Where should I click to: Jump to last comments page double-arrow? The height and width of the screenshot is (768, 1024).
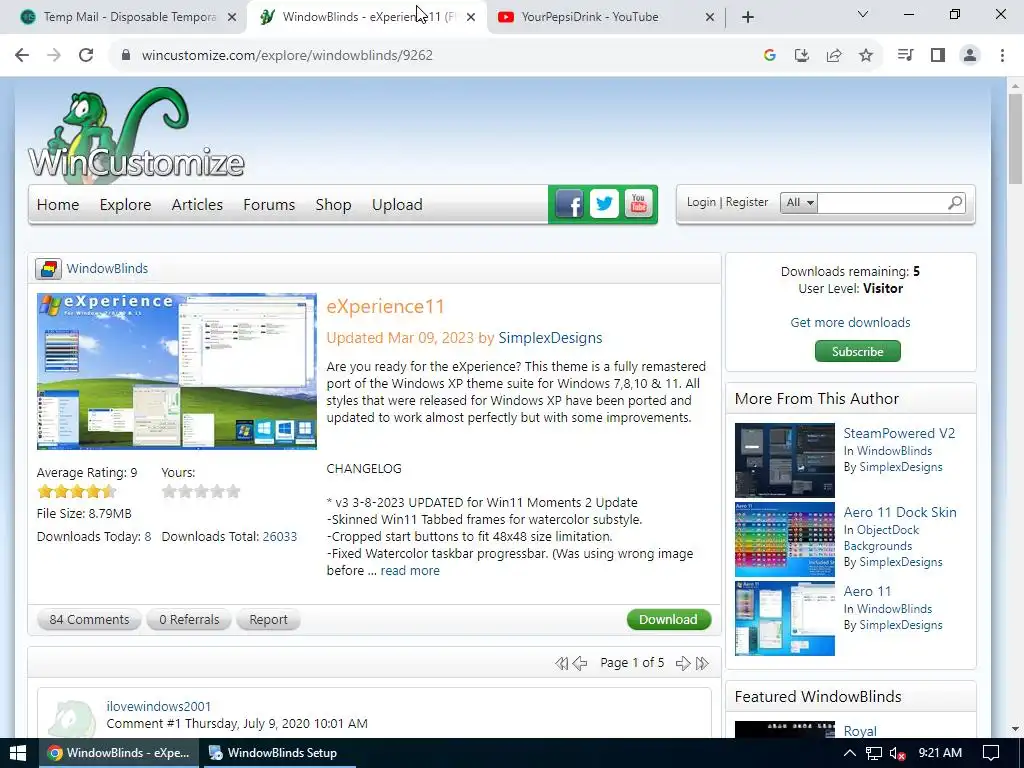[x=703, y=664]
